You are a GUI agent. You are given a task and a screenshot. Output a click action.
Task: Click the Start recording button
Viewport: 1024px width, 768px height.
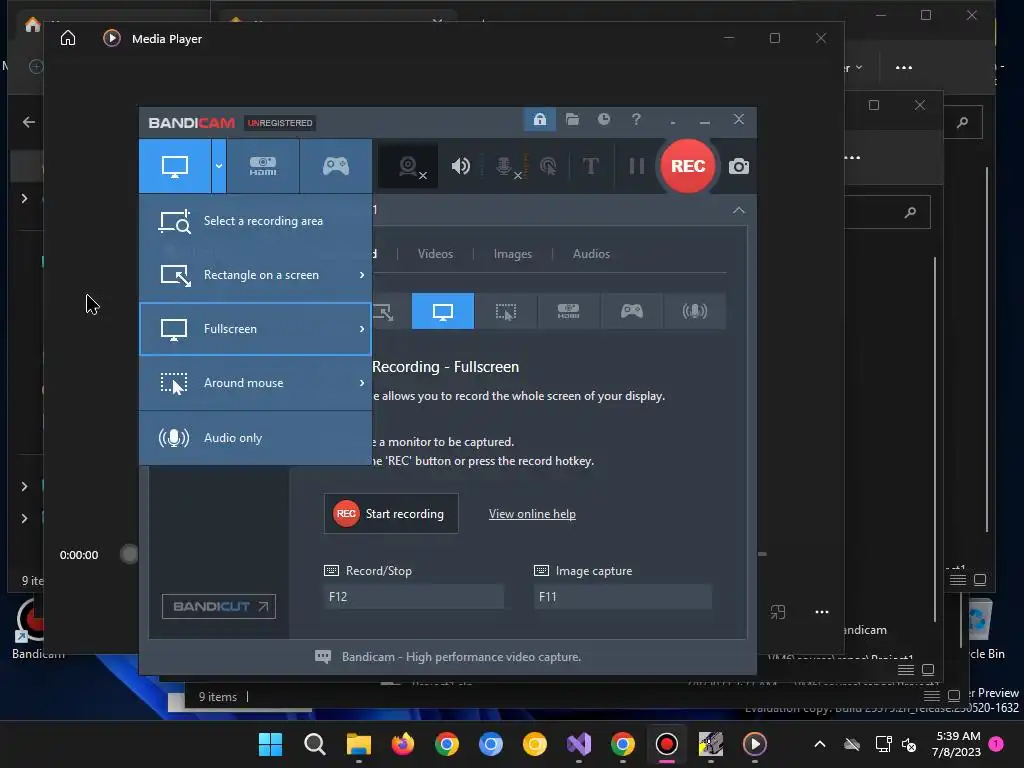tap(391, 514)
